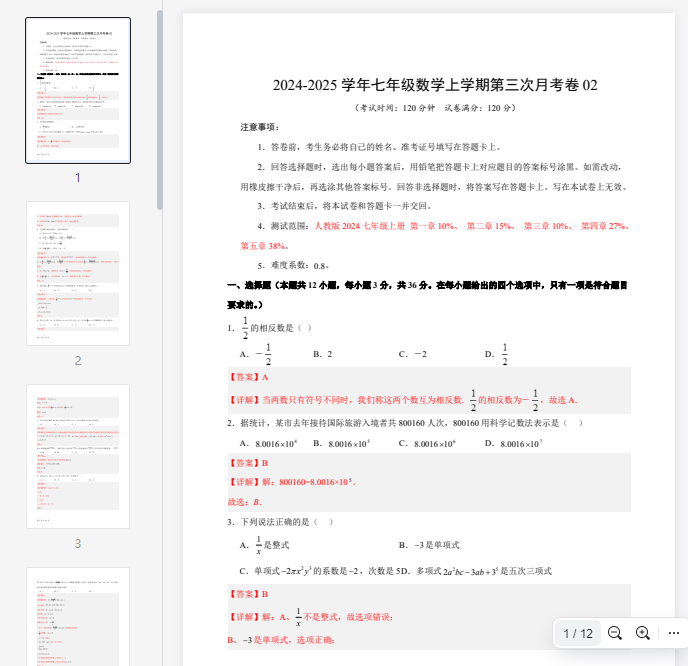688x666 pixels.
Task: Click page label 2 under second thumbnail
Action: [78, 360]
